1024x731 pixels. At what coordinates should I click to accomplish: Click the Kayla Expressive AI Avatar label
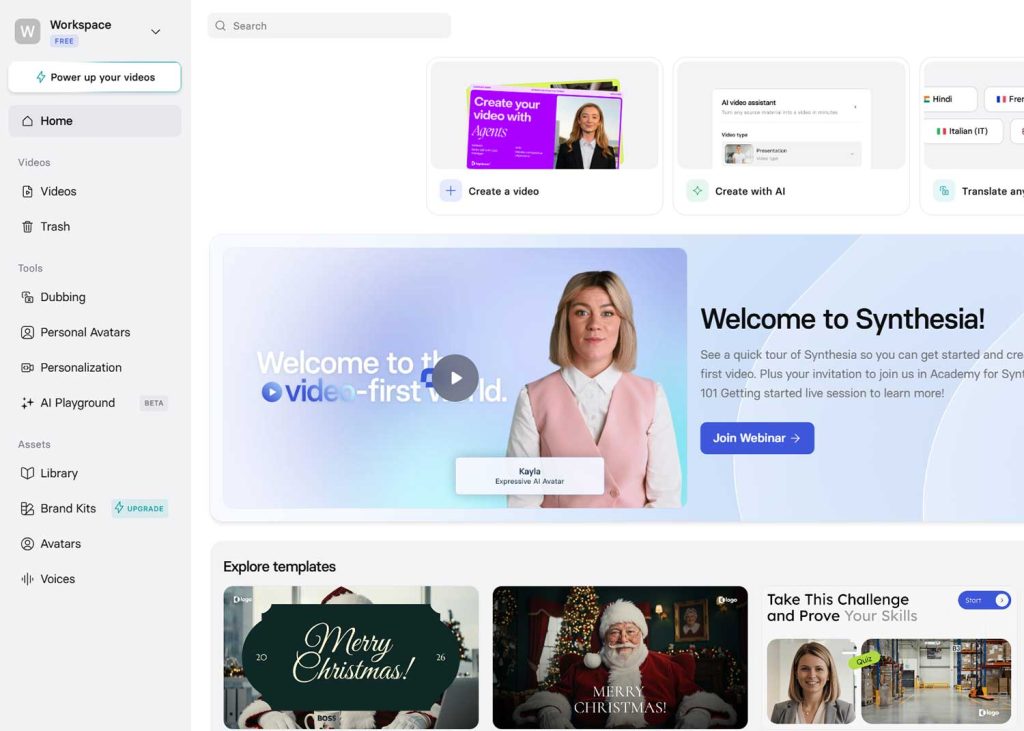pos(530,476)
